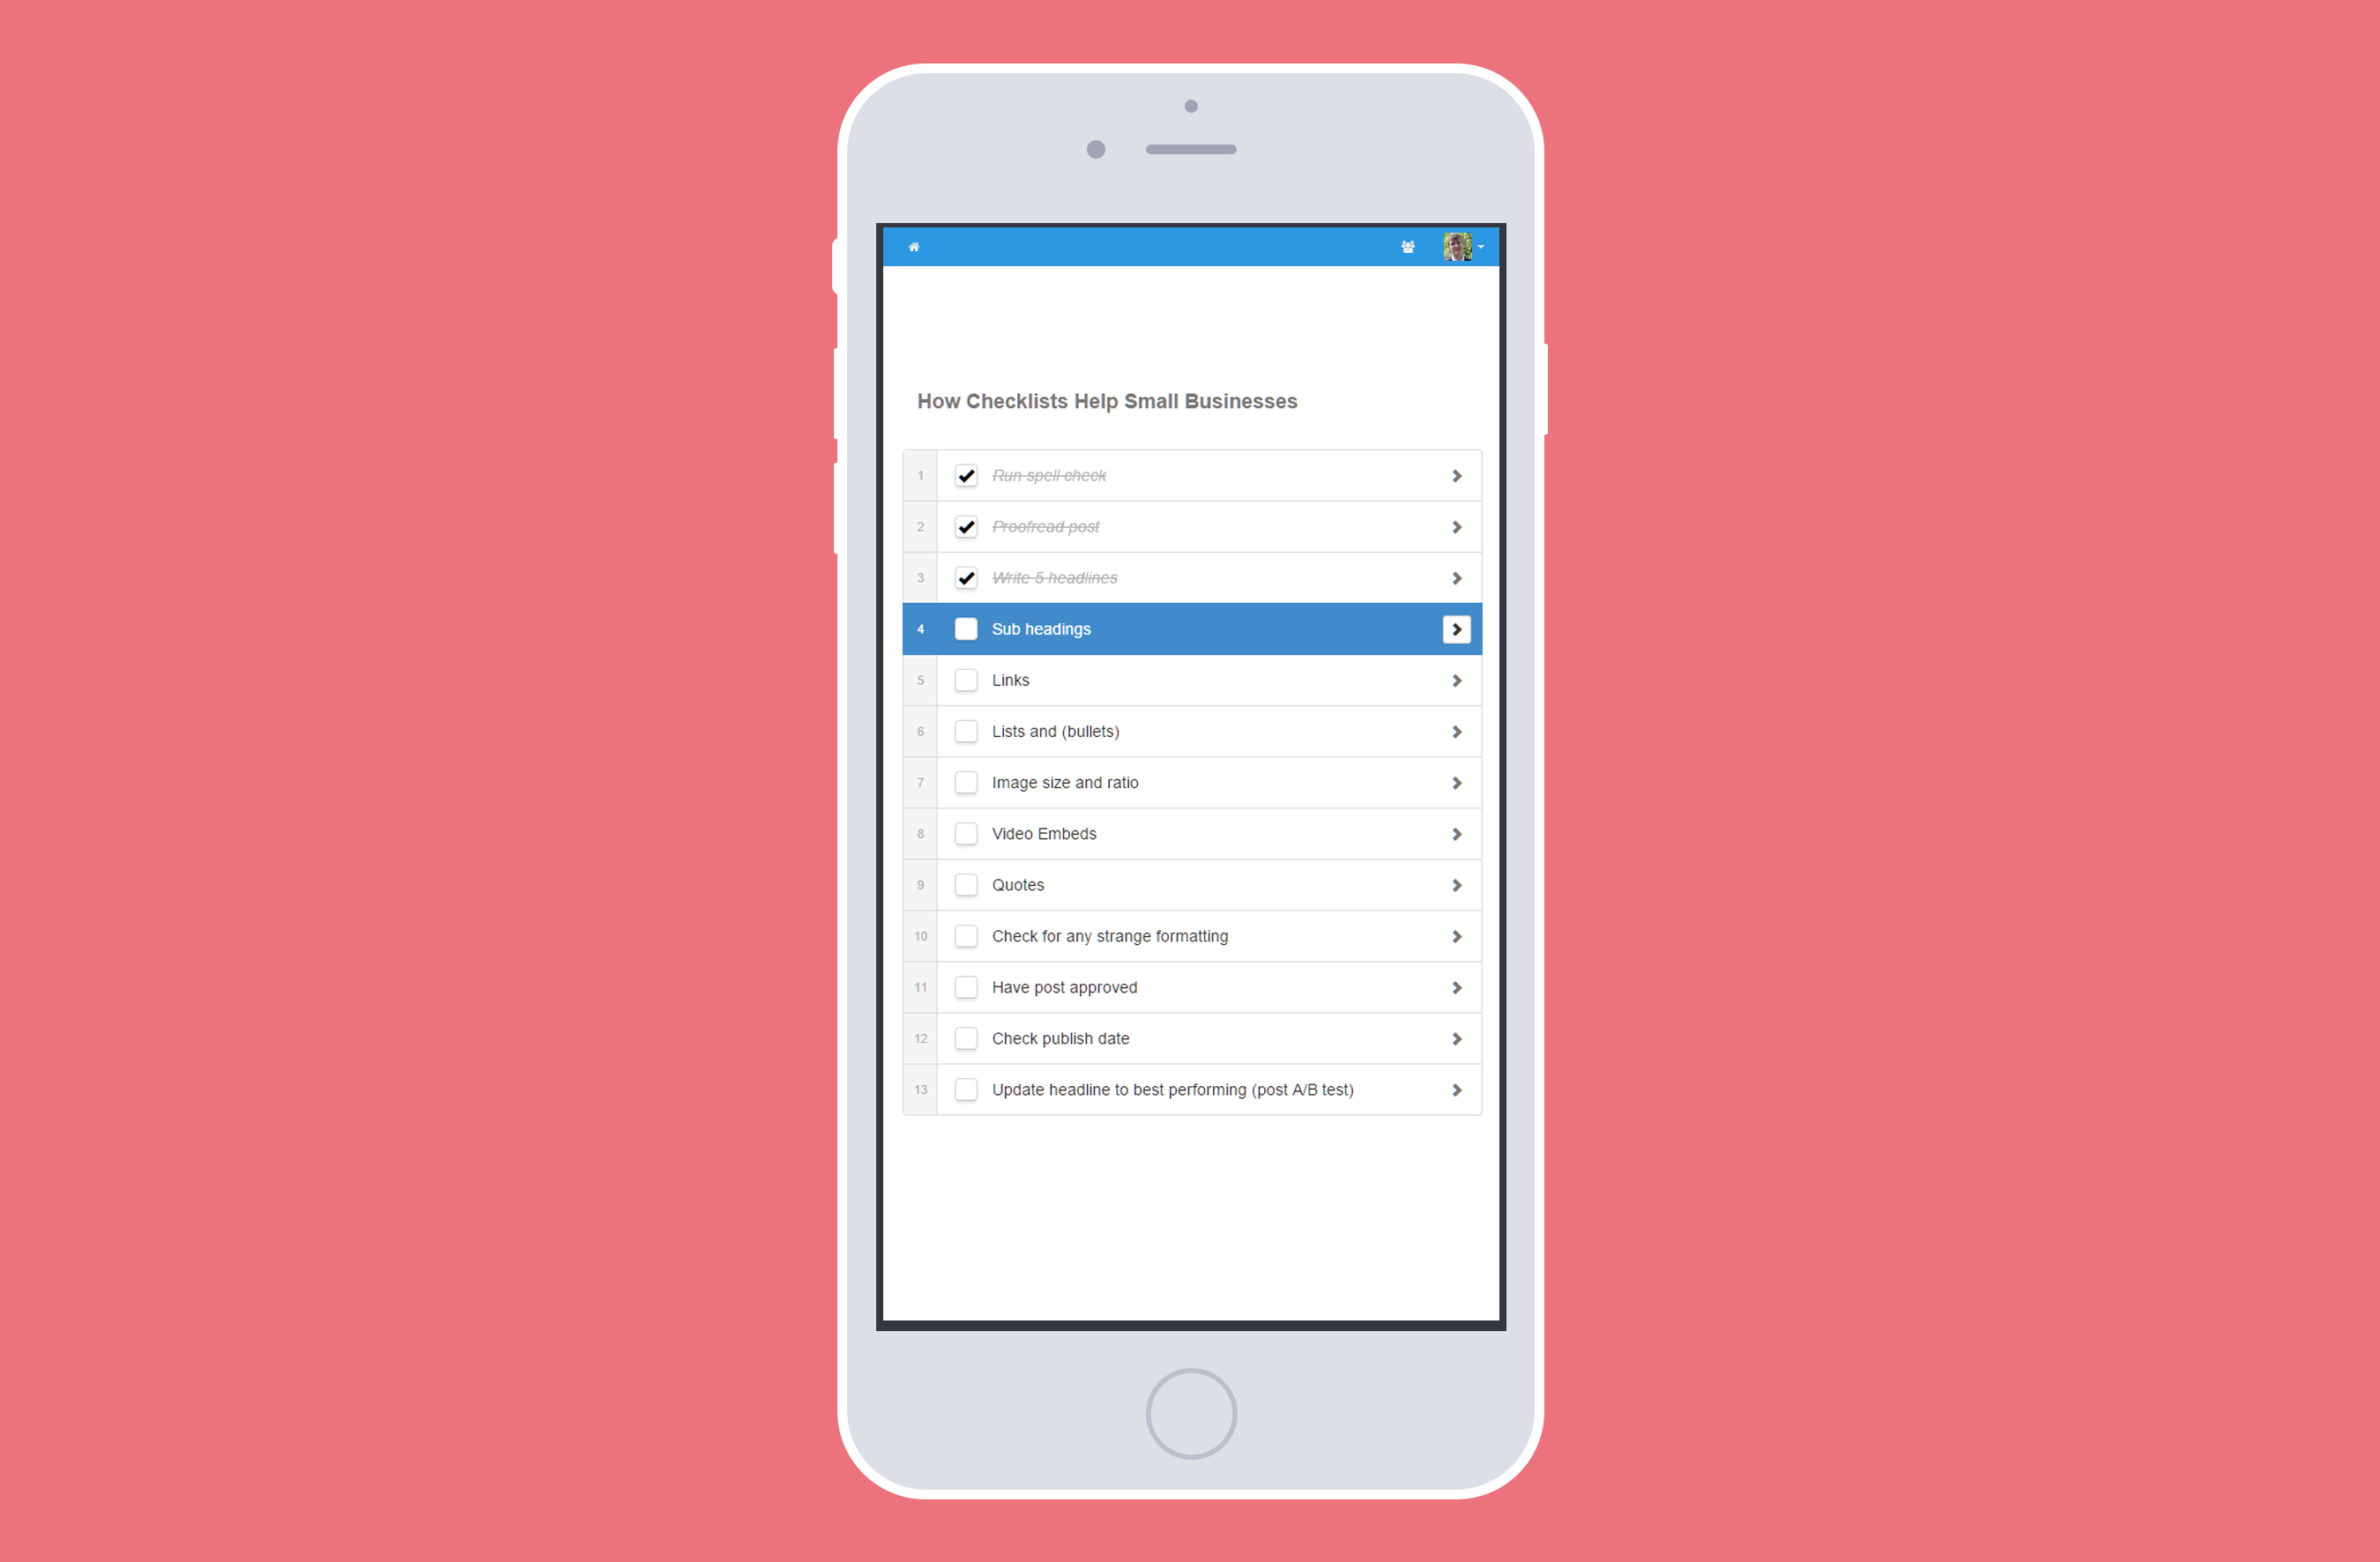Toggle the checkbox for Lists and bullets

pos(968,731)
